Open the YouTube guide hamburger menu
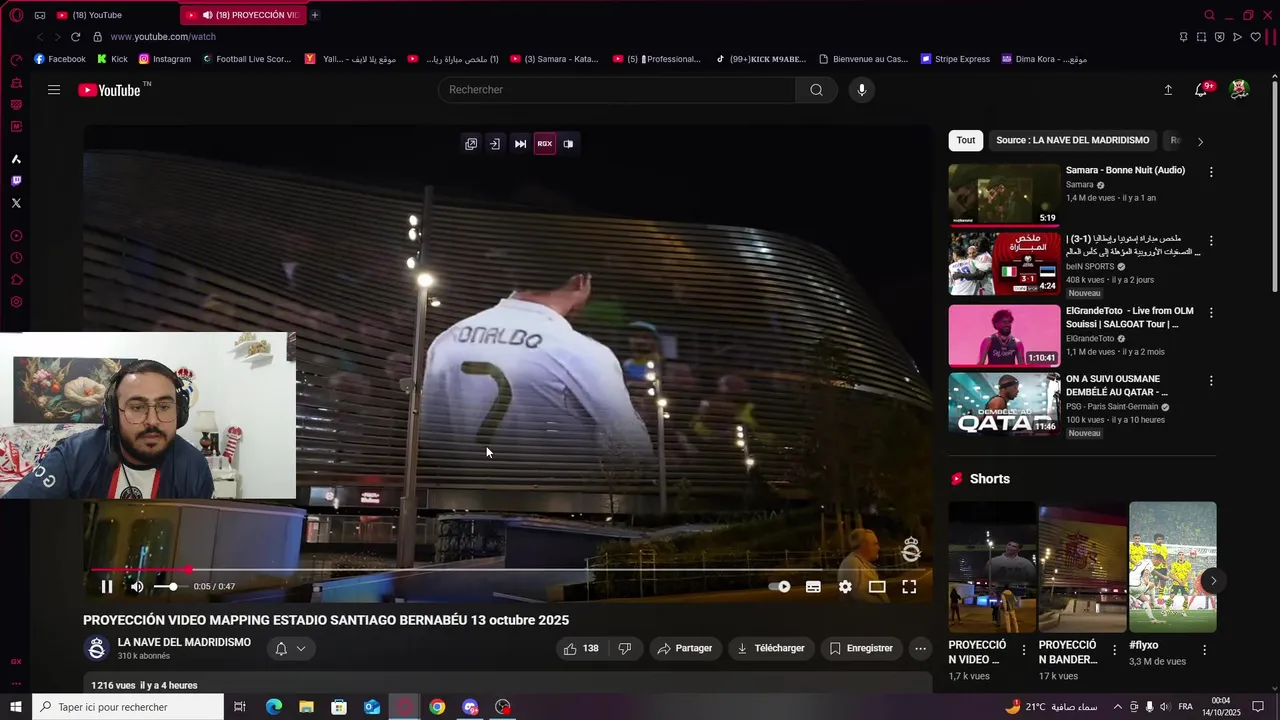The image size is (1280, 720). [54, 90]
